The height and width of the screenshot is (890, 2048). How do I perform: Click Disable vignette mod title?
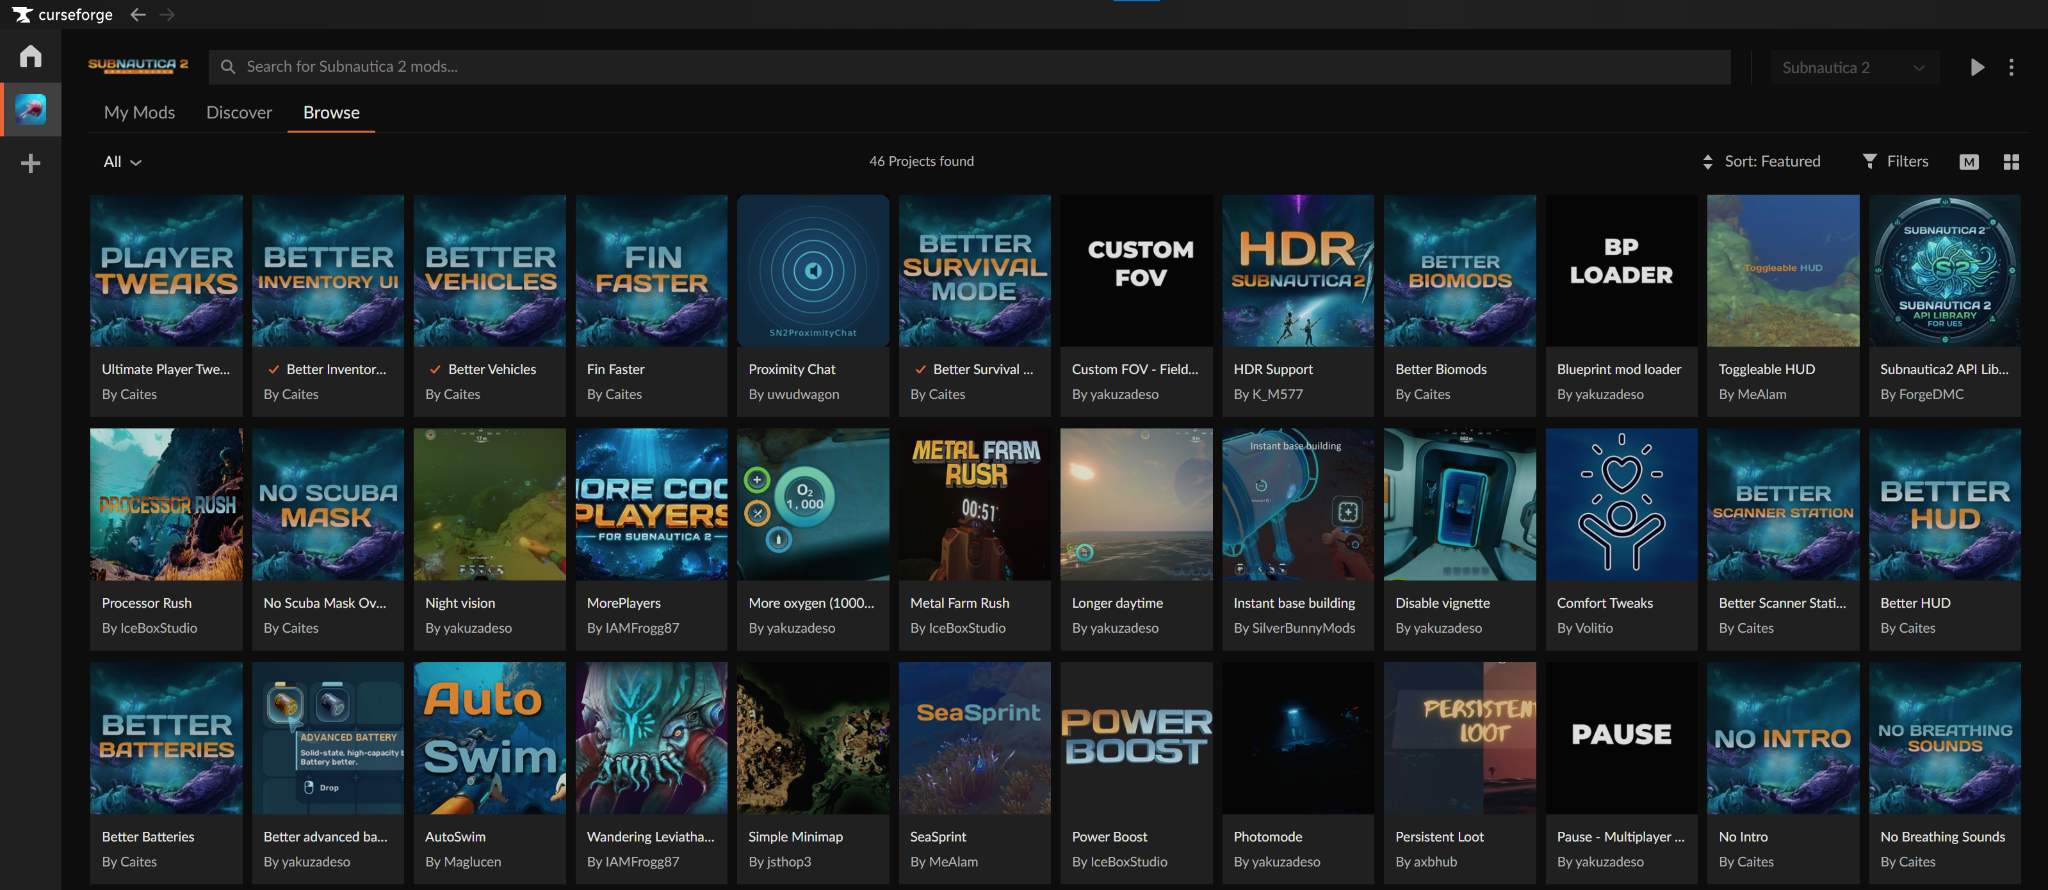pos(1442,603)
